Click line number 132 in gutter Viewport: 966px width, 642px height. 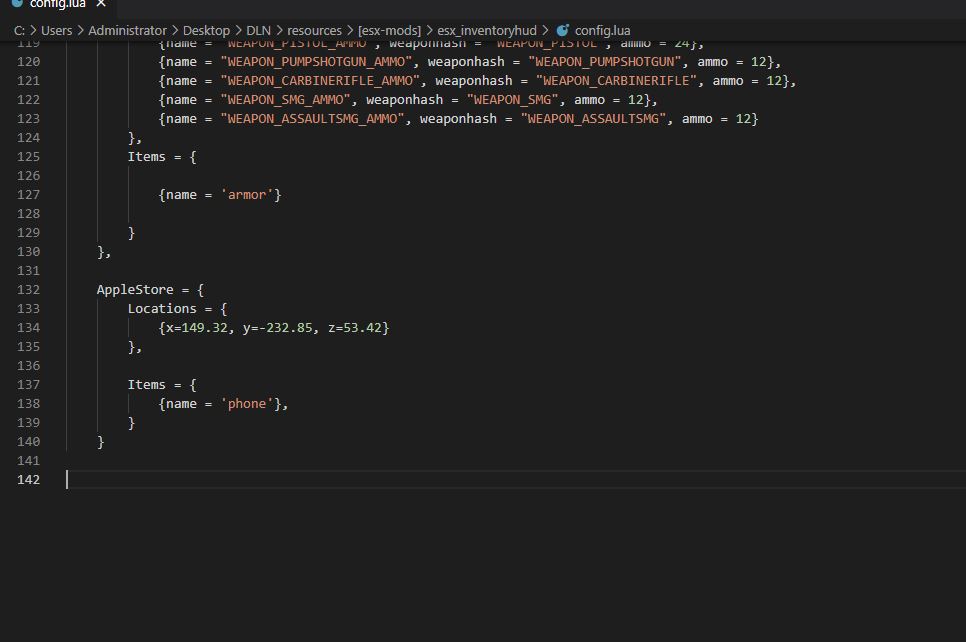pyautogui.click(x=28, y=290)
